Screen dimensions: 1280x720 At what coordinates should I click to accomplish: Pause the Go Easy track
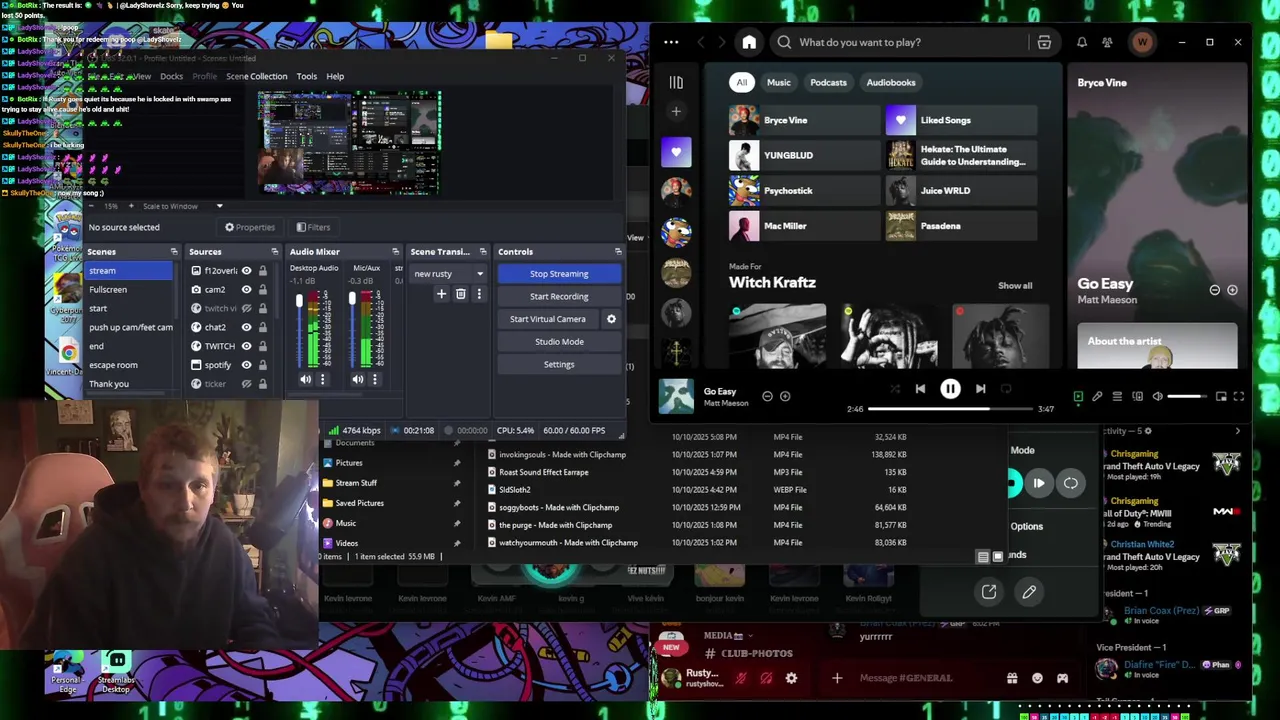(x=950, y=389)
